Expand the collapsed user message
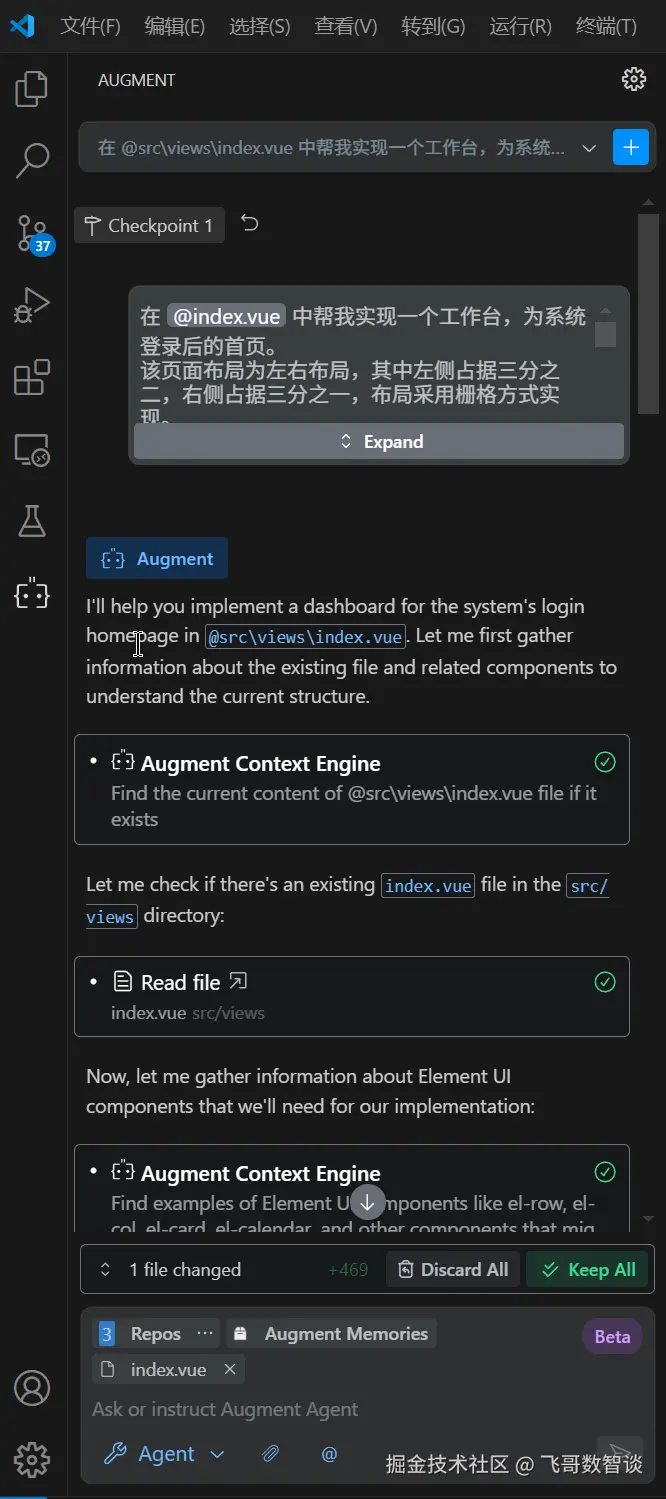 379,441
